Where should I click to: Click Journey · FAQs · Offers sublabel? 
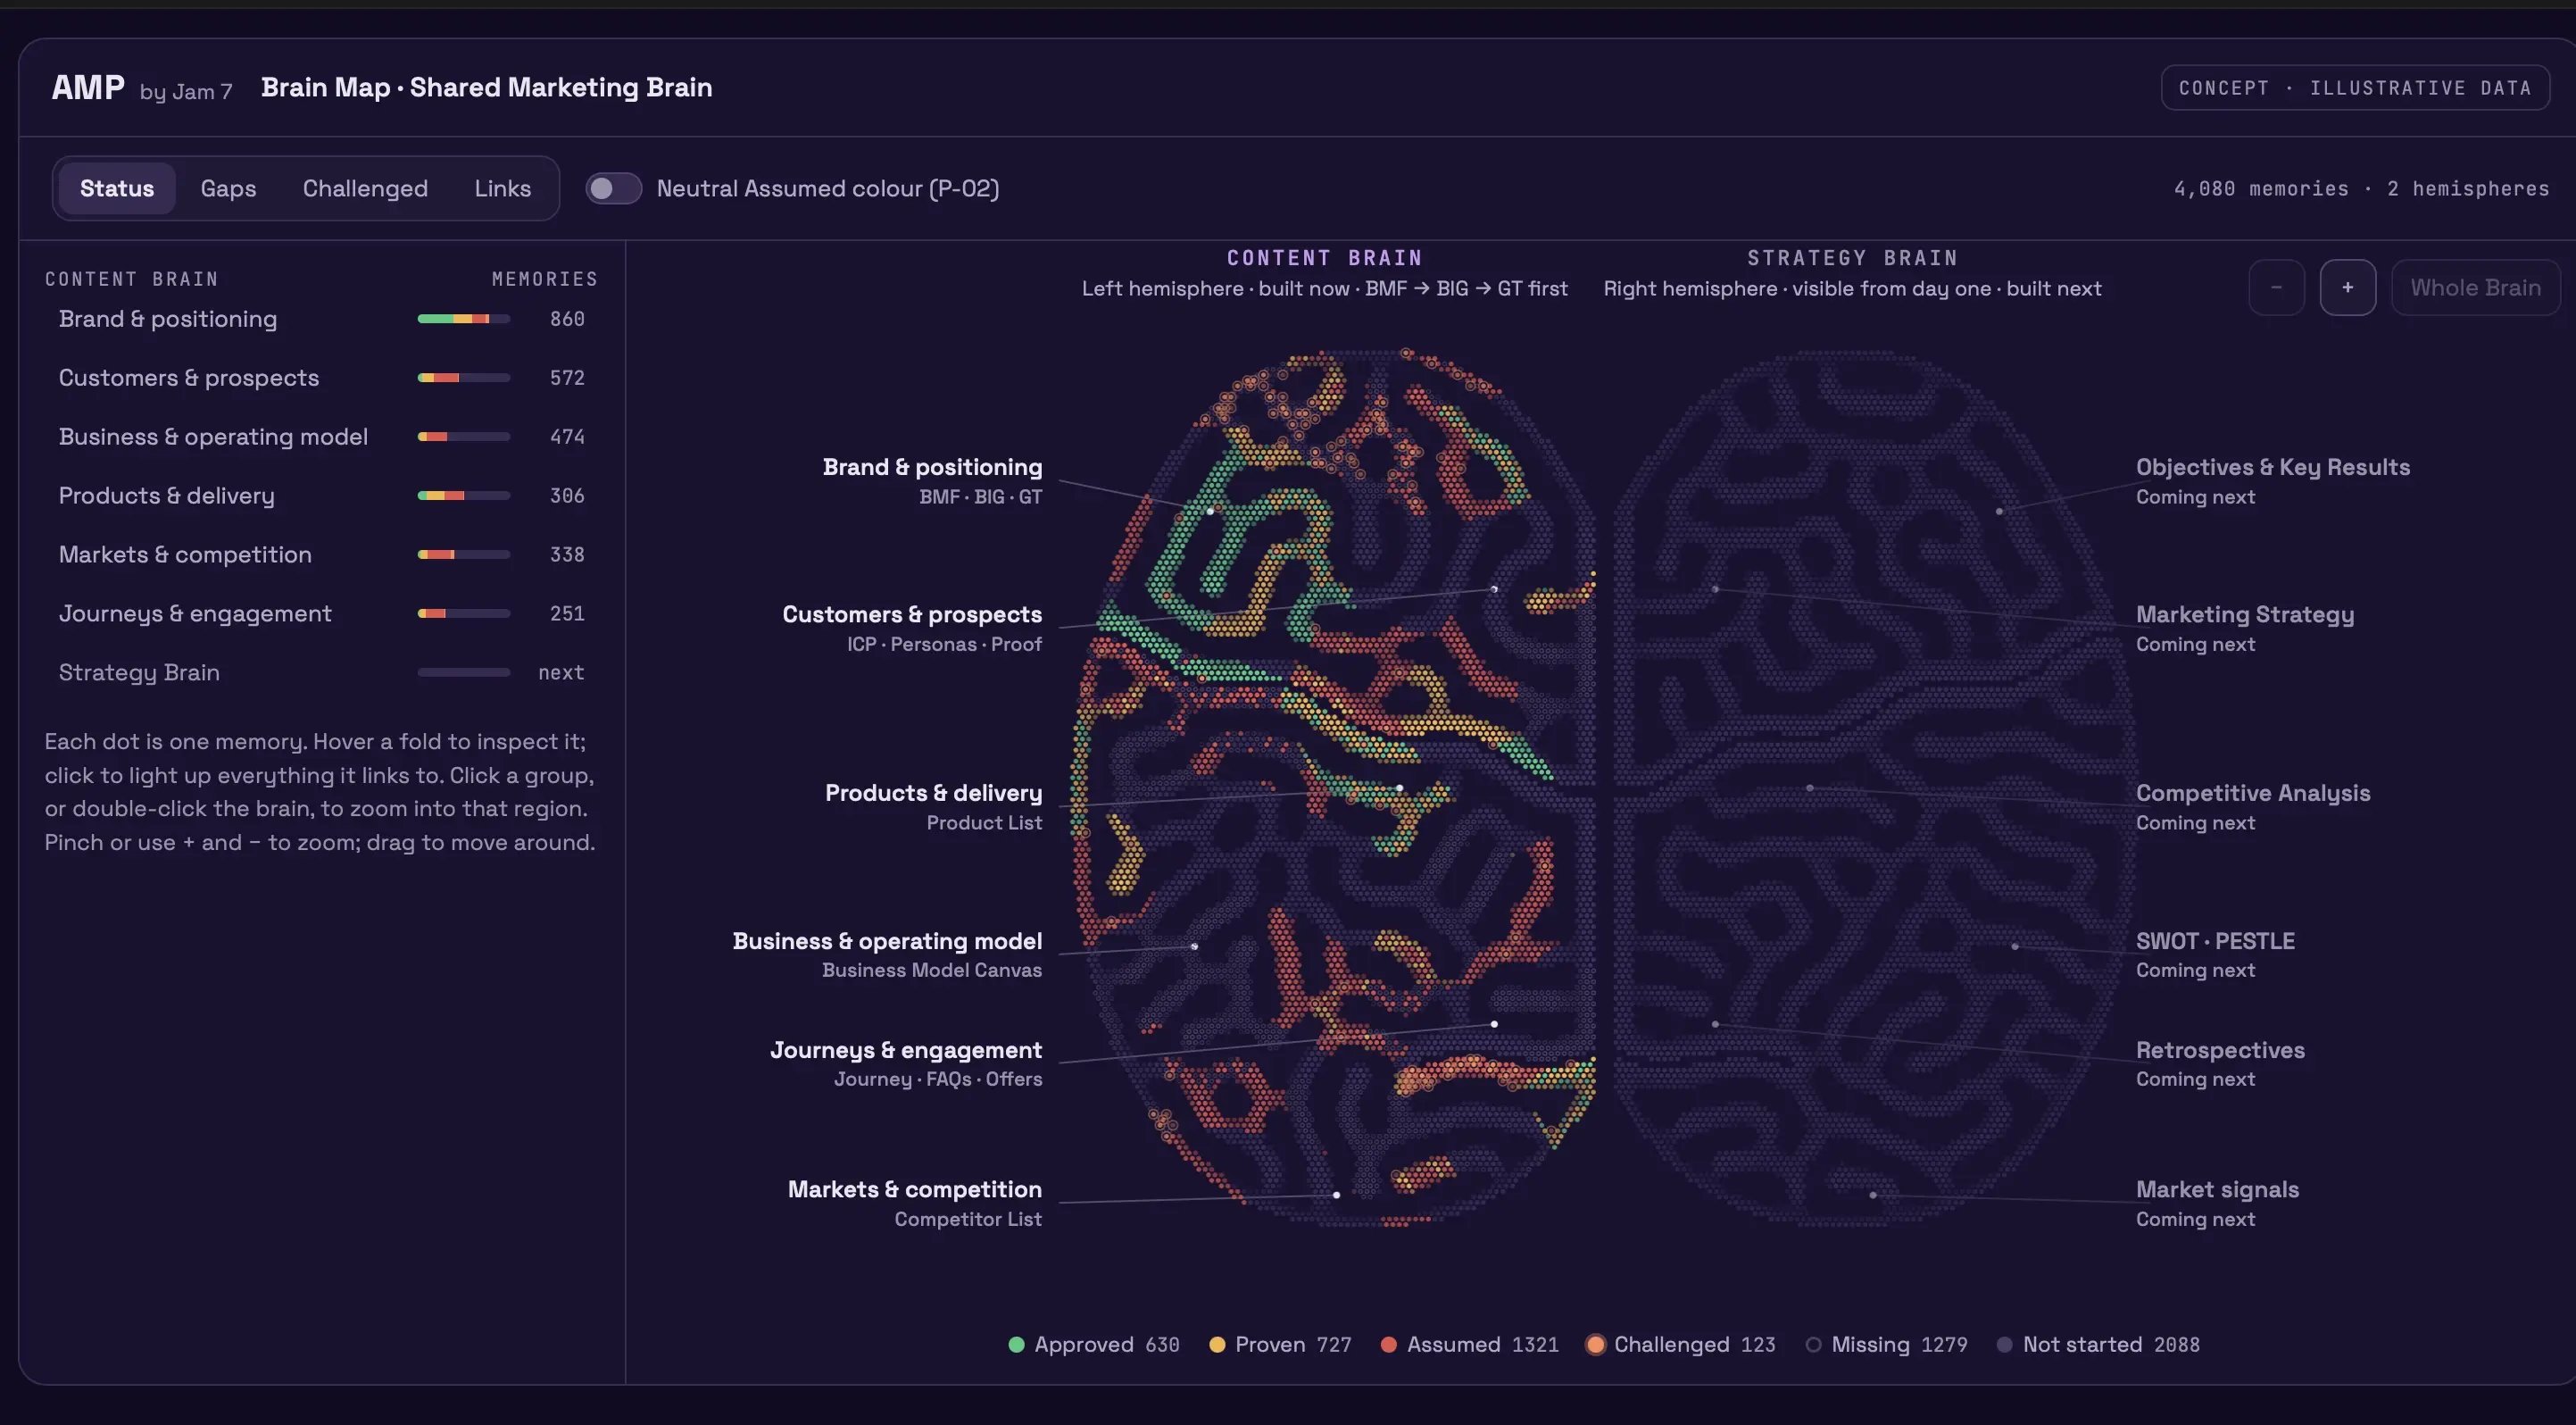tap(938, 1080)
